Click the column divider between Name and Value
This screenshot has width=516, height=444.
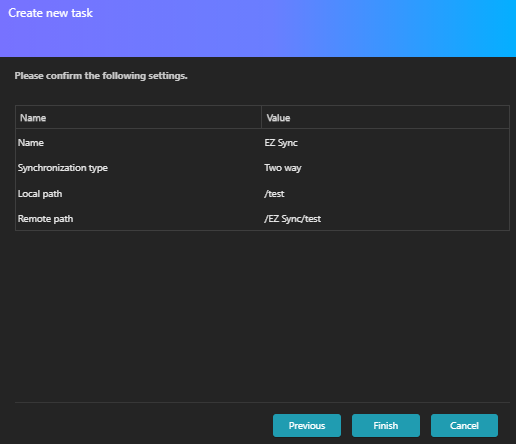point(262,117)
